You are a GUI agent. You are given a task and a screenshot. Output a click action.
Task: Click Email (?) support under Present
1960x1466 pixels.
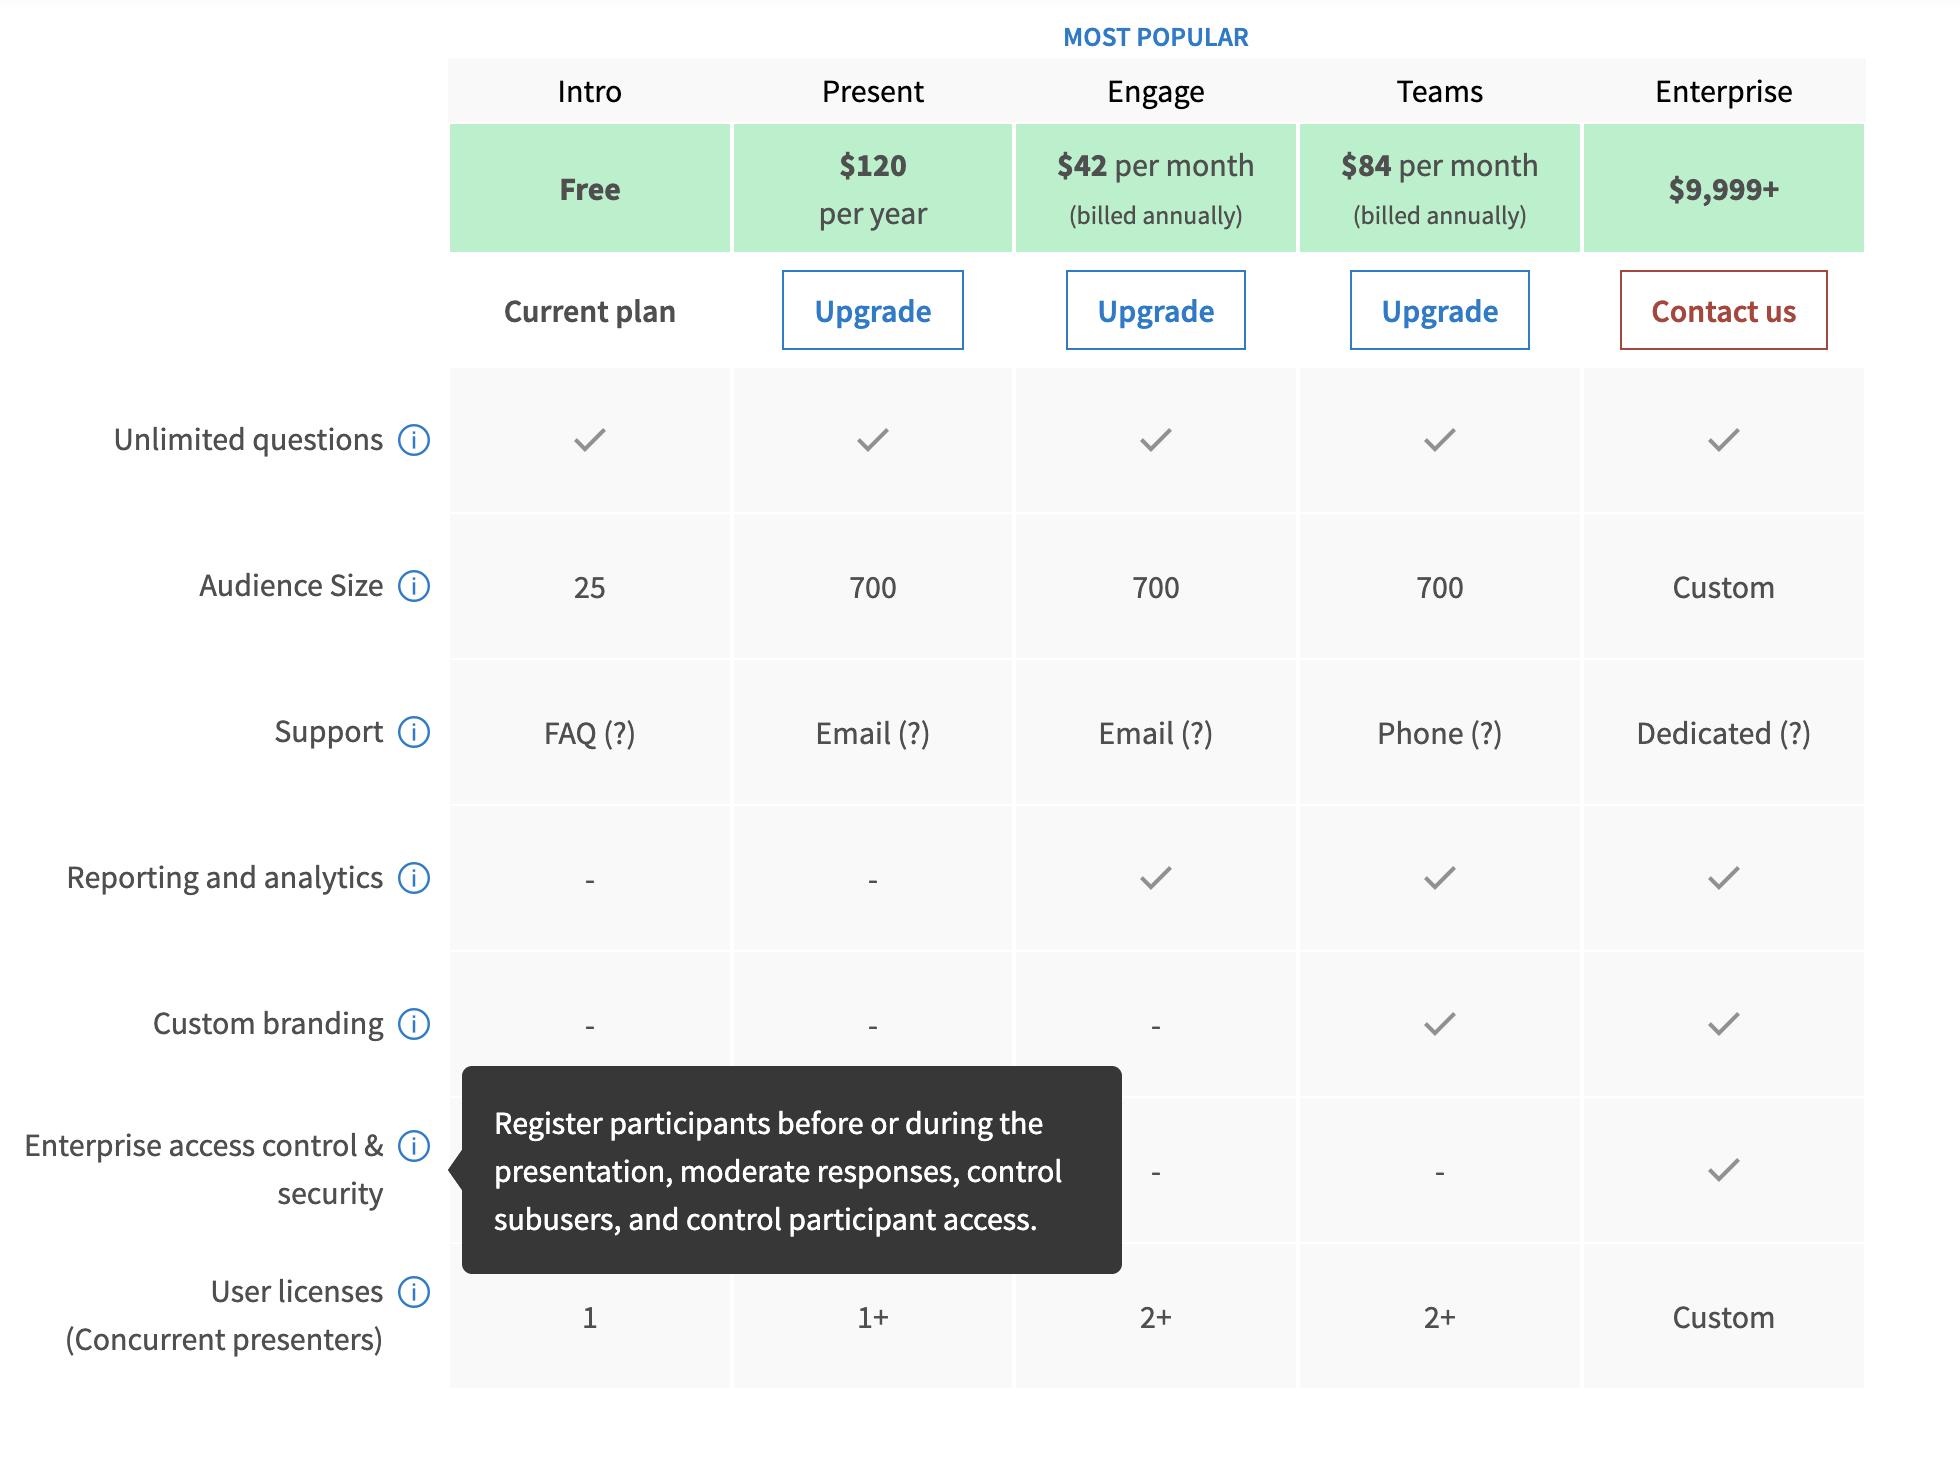pos(873,734)
